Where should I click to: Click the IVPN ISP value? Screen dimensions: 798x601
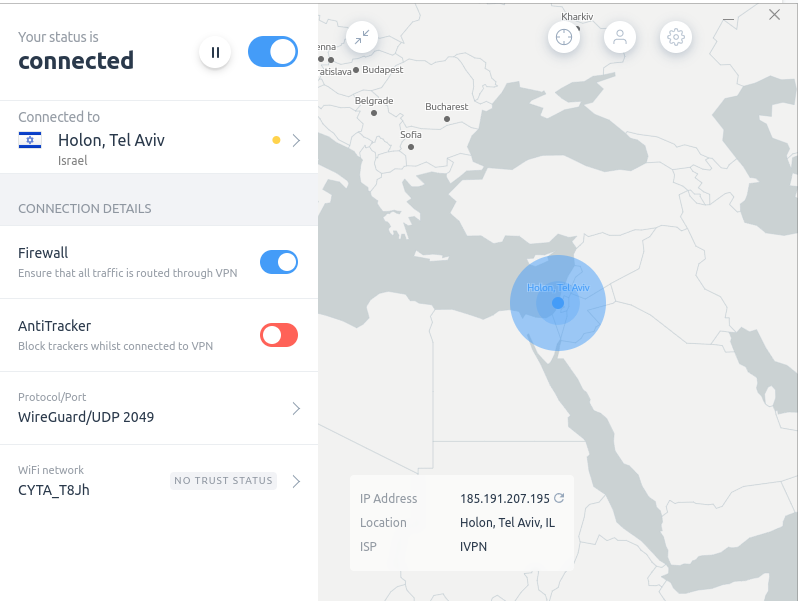coord(473,547)
